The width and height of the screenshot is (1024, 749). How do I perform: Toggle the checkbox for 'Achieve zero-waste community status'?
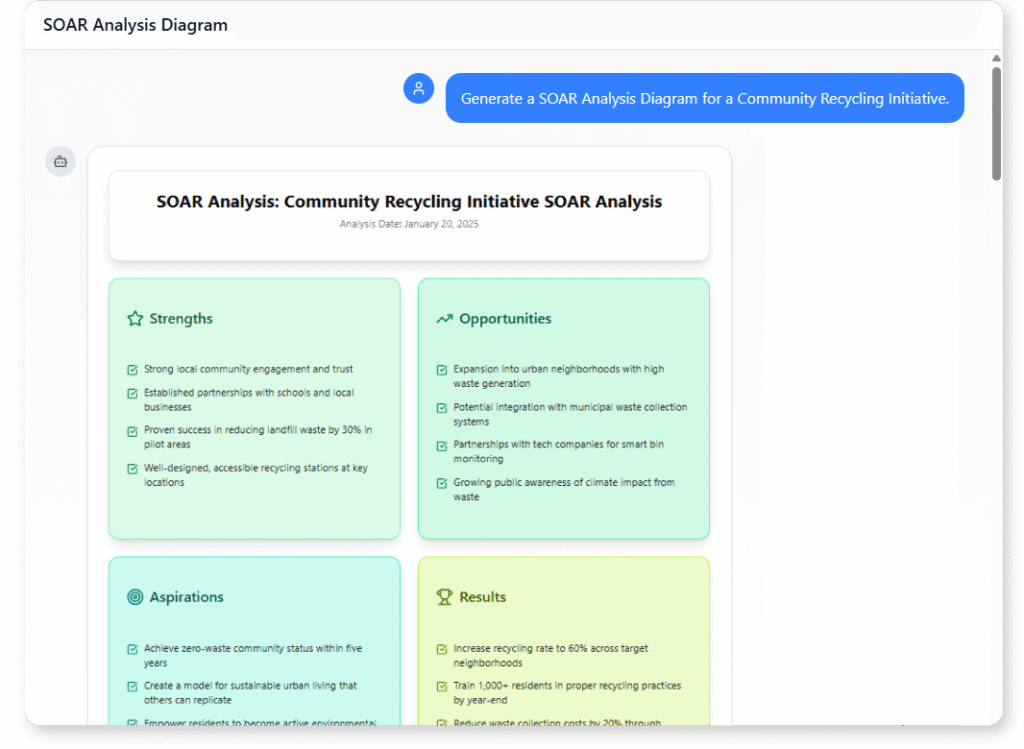coord(132,648)
